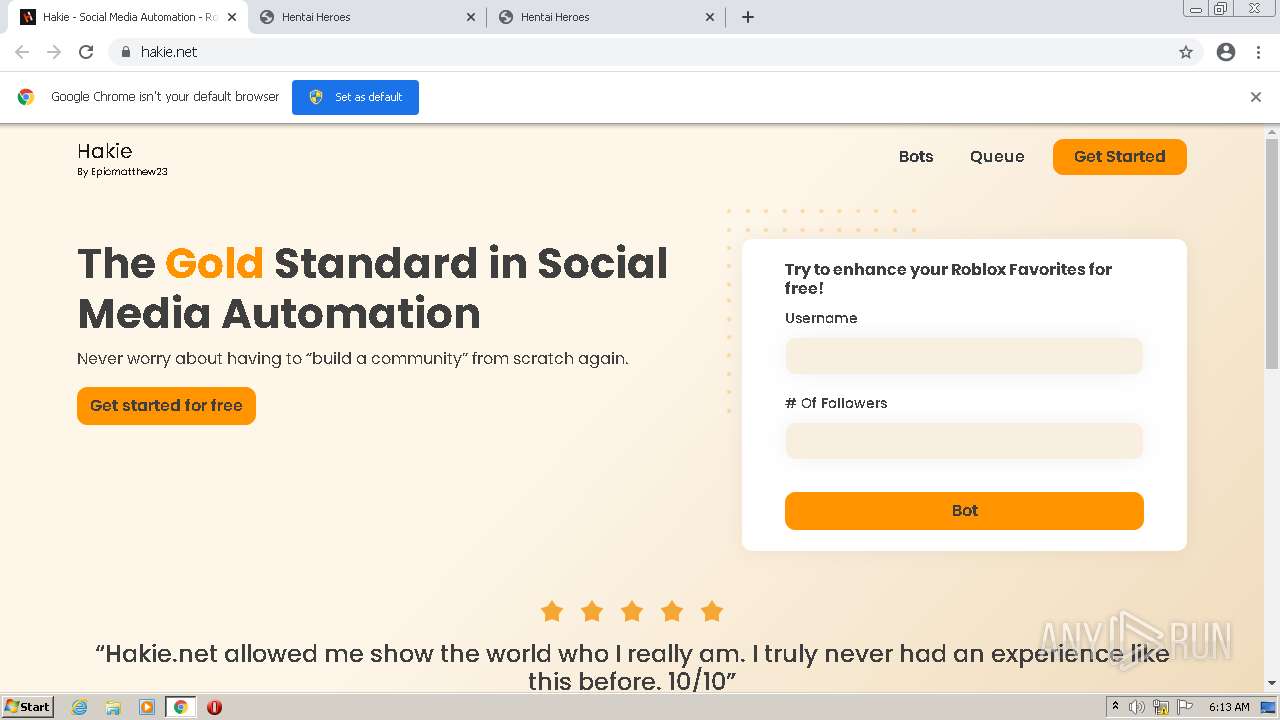The height and width of the screenshot is (720, 1280).
Task: Click the page vertical scrollbar thumb
Action: (1272, 255)
